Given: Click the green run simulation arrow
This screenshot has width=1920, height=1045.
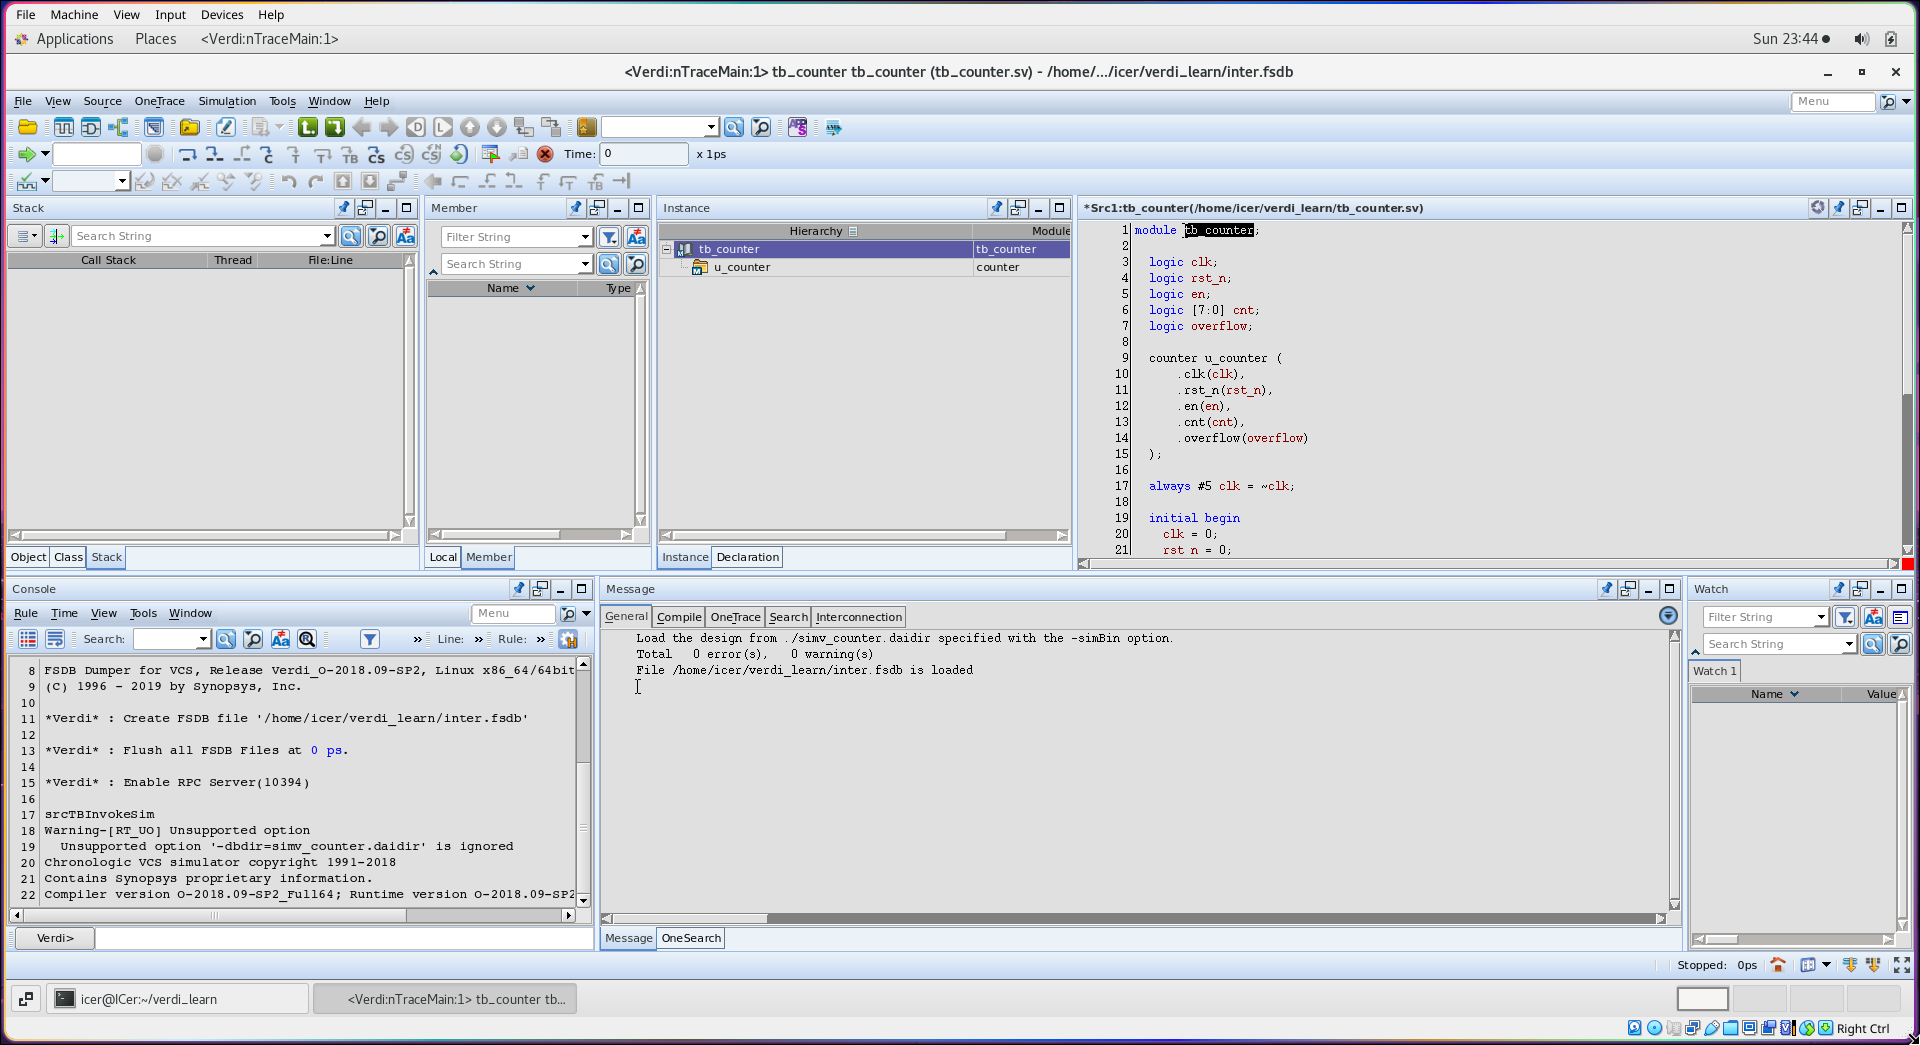Looking at the screenshot, I should pyautogui.click(x=27, y=154).
